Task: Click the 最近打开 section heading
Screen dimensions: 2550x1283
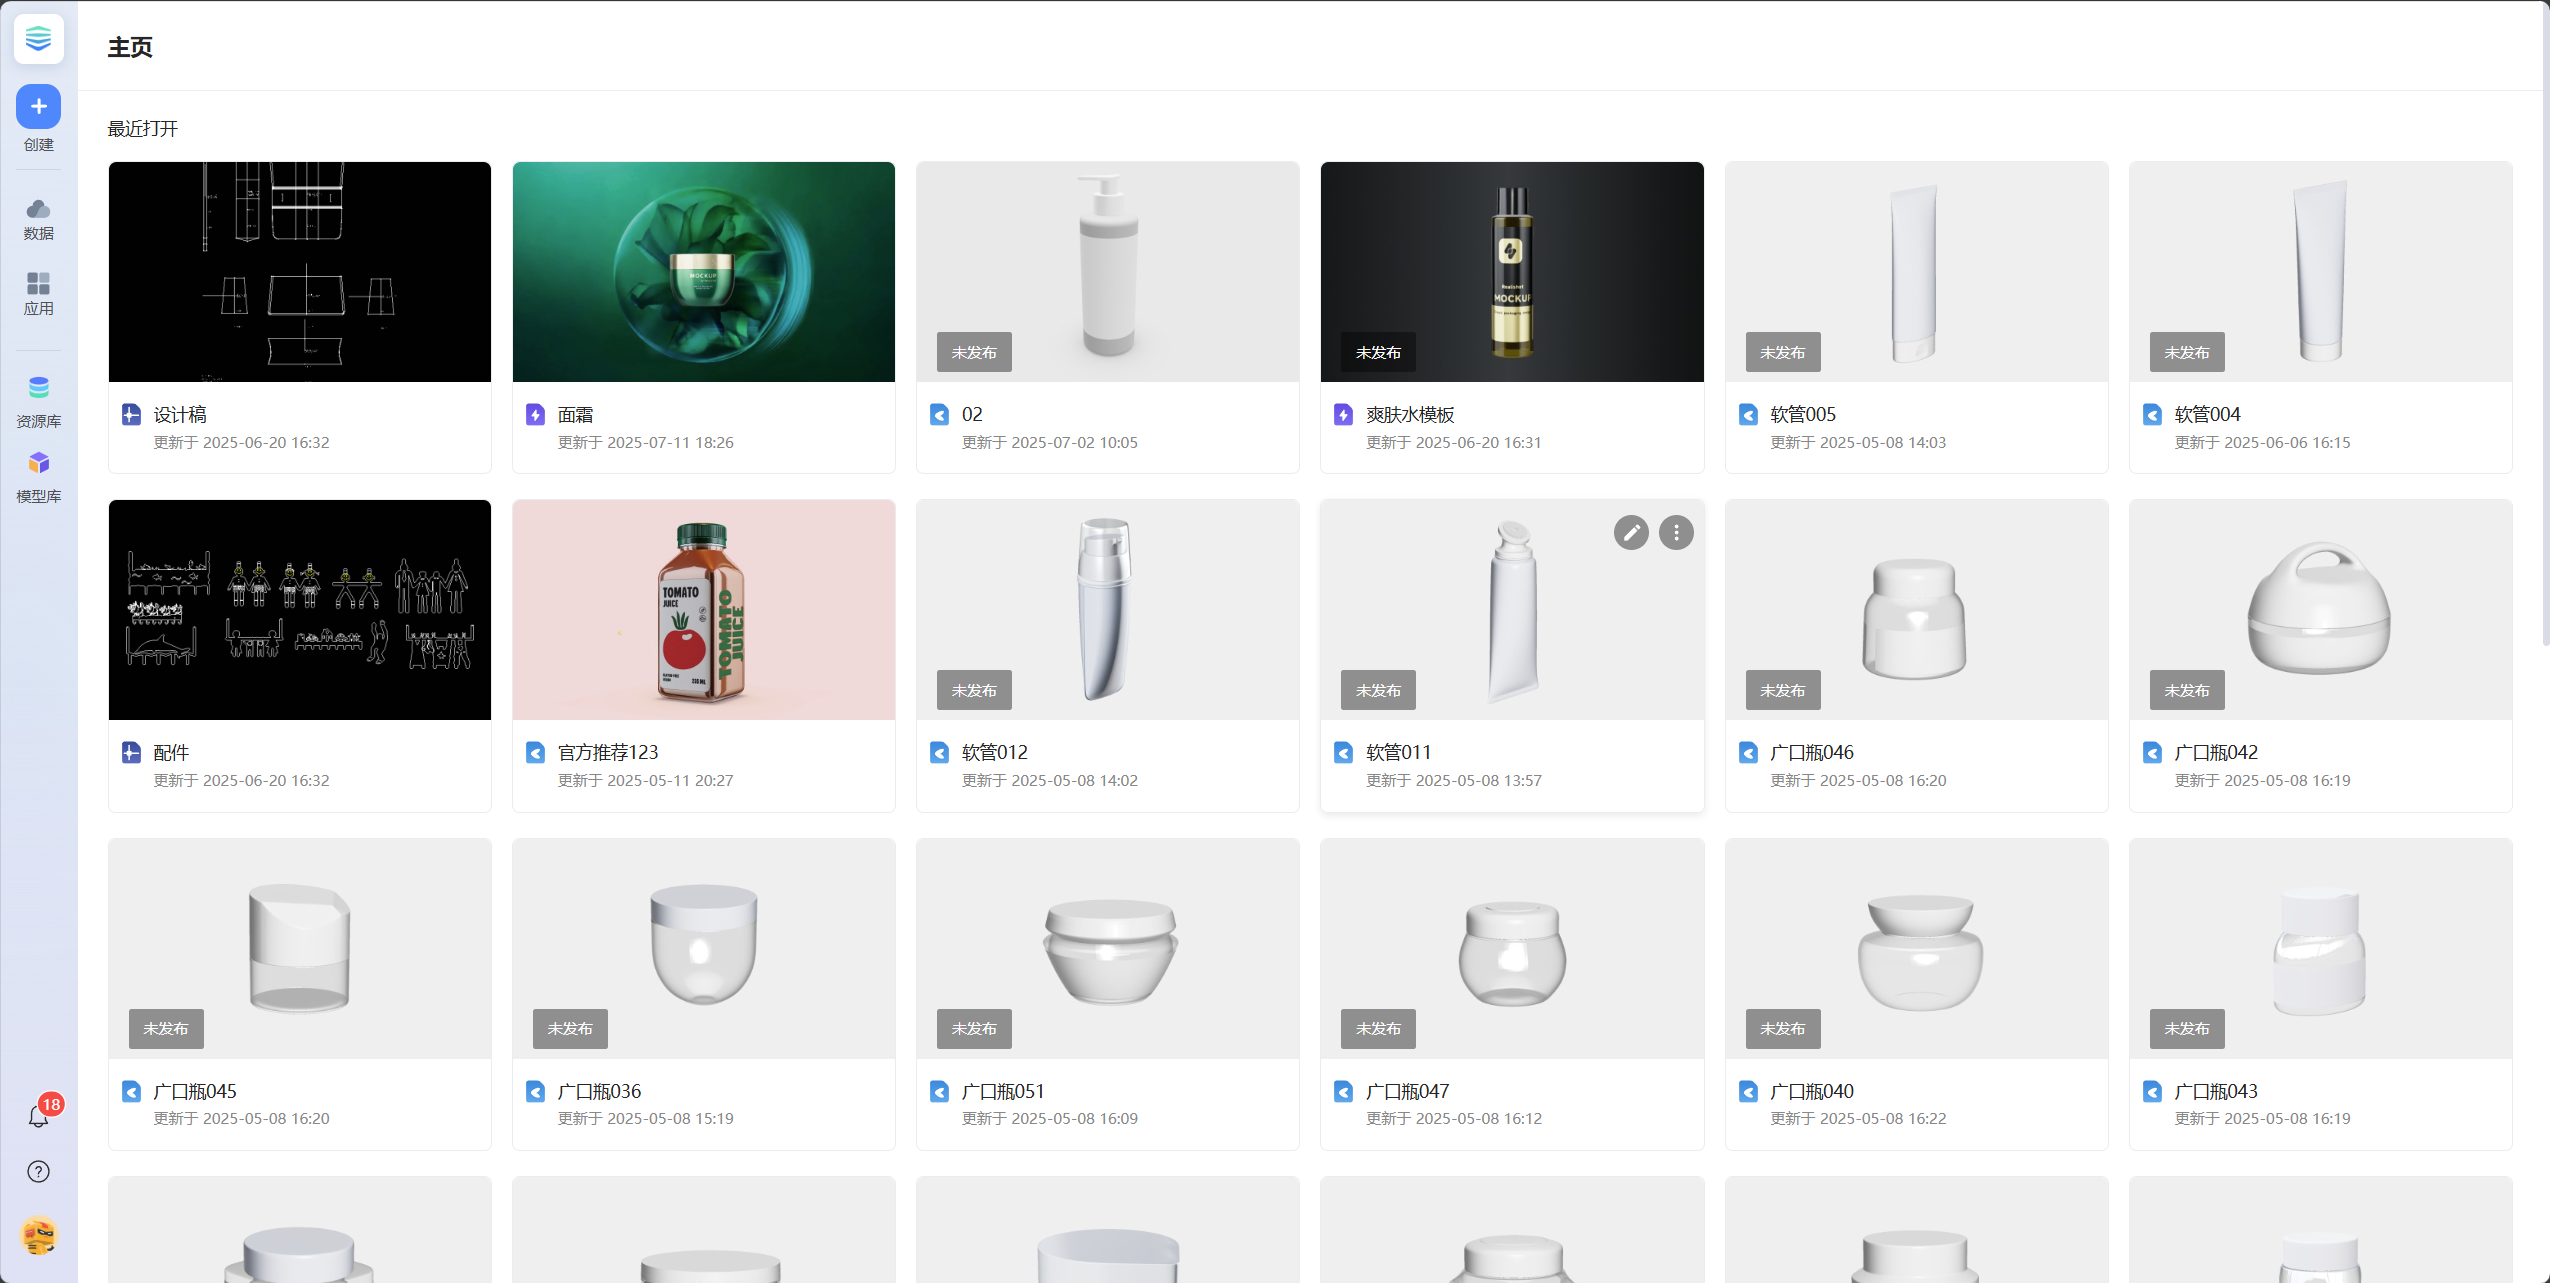Action: pyautogui.click(x=143, y=128)
